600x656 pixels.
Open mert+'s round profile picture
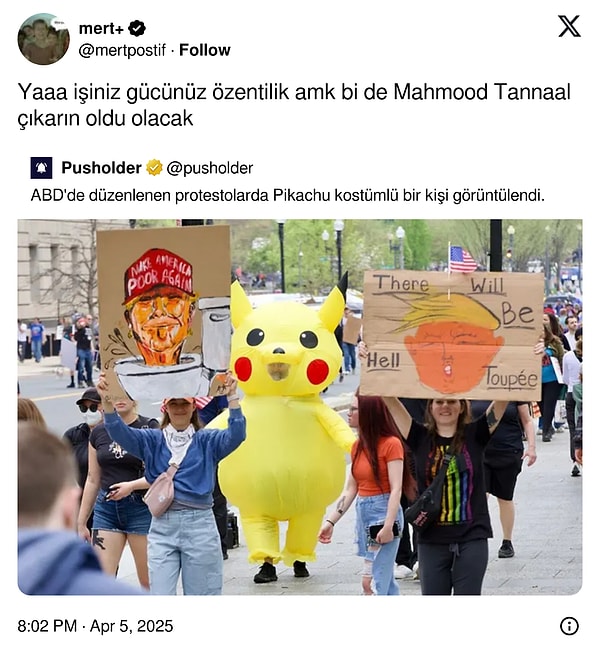[44, 39]
